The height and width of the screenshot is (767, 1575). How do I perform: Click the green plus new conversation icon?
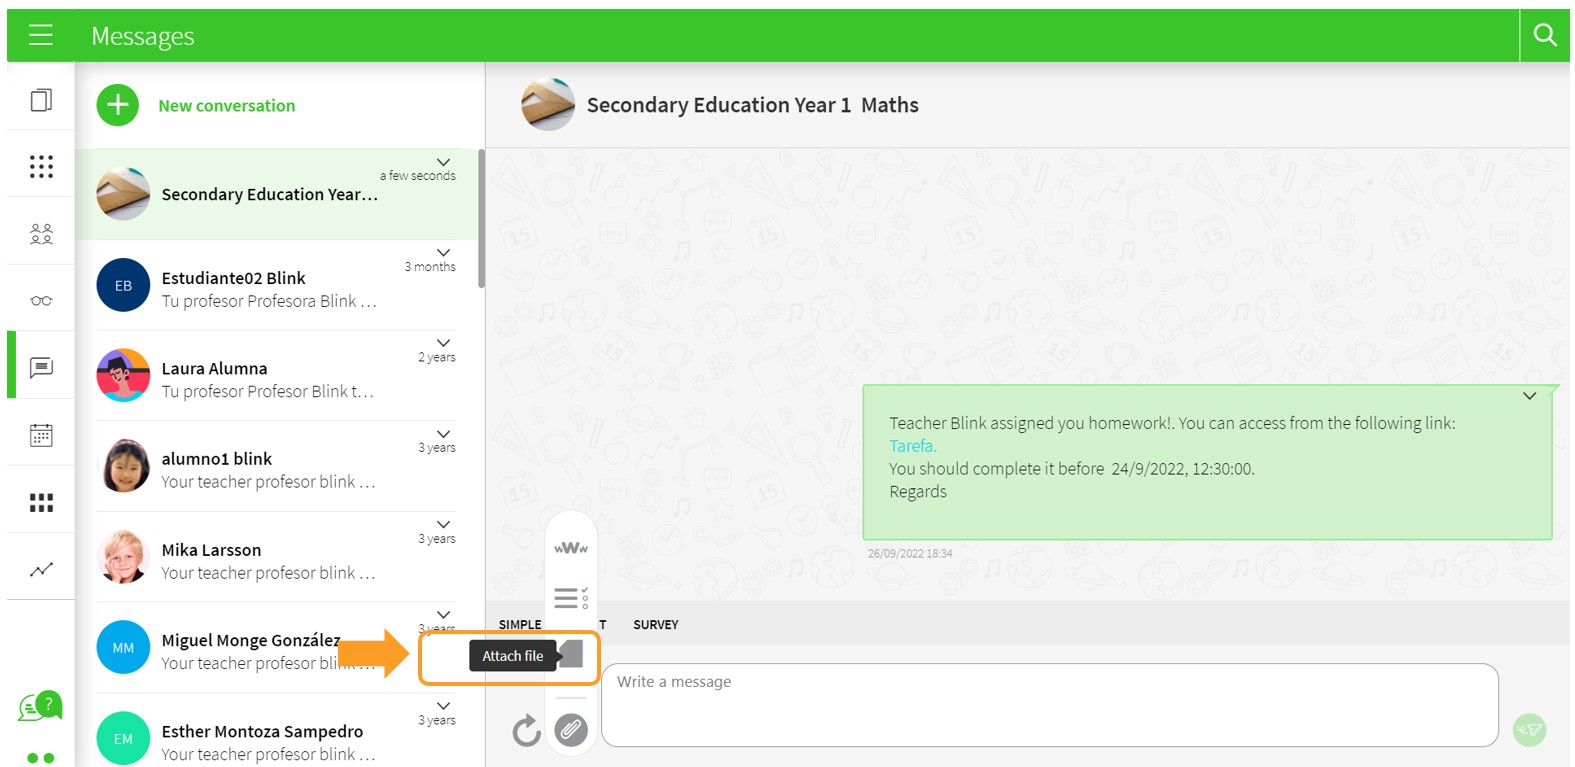click(x=118, y=105)
